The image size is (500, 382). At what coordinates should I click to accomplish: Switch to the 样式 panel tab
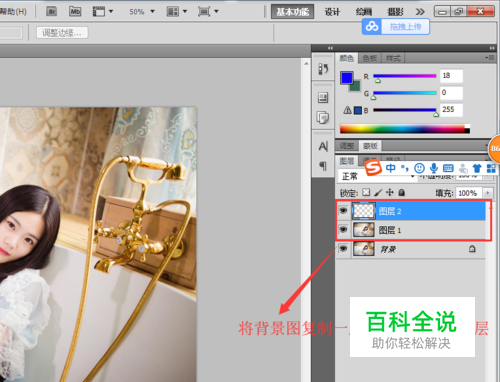pyautogui.click(x=393, y=58)
